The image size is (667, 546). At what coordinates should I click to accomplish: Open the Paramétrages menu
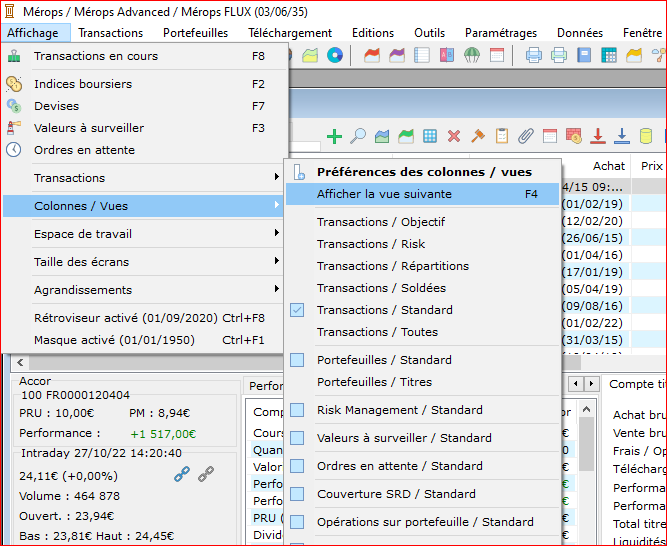(x=501, y=33)
